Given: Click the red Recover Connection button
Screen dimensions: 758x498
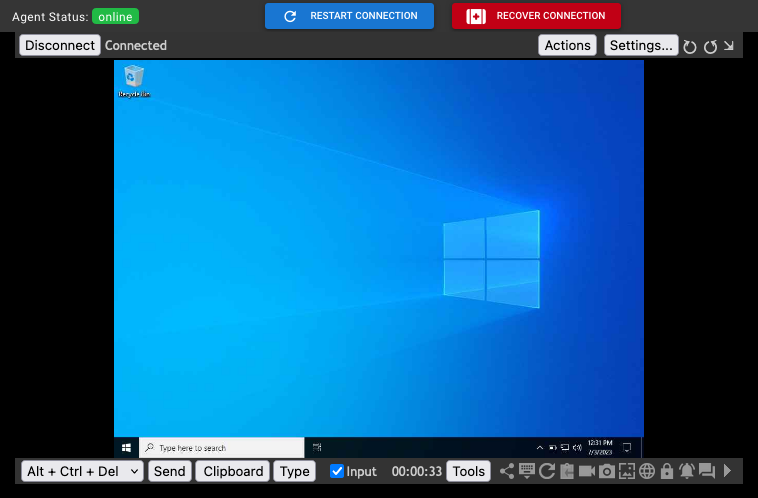Looking at the screenshot, I should coord(536,16).
